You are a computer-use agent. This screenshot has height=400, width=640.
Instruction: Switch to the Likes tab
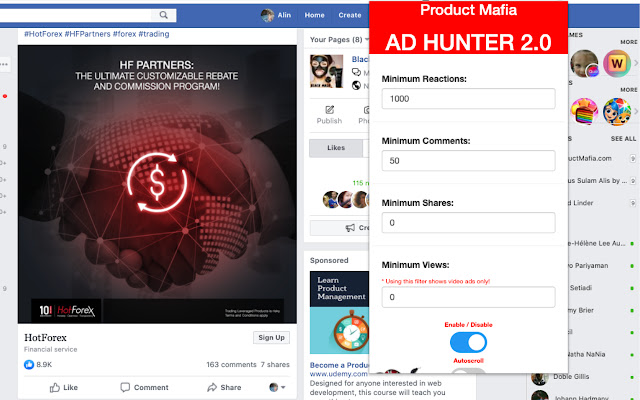coord(336,148)
